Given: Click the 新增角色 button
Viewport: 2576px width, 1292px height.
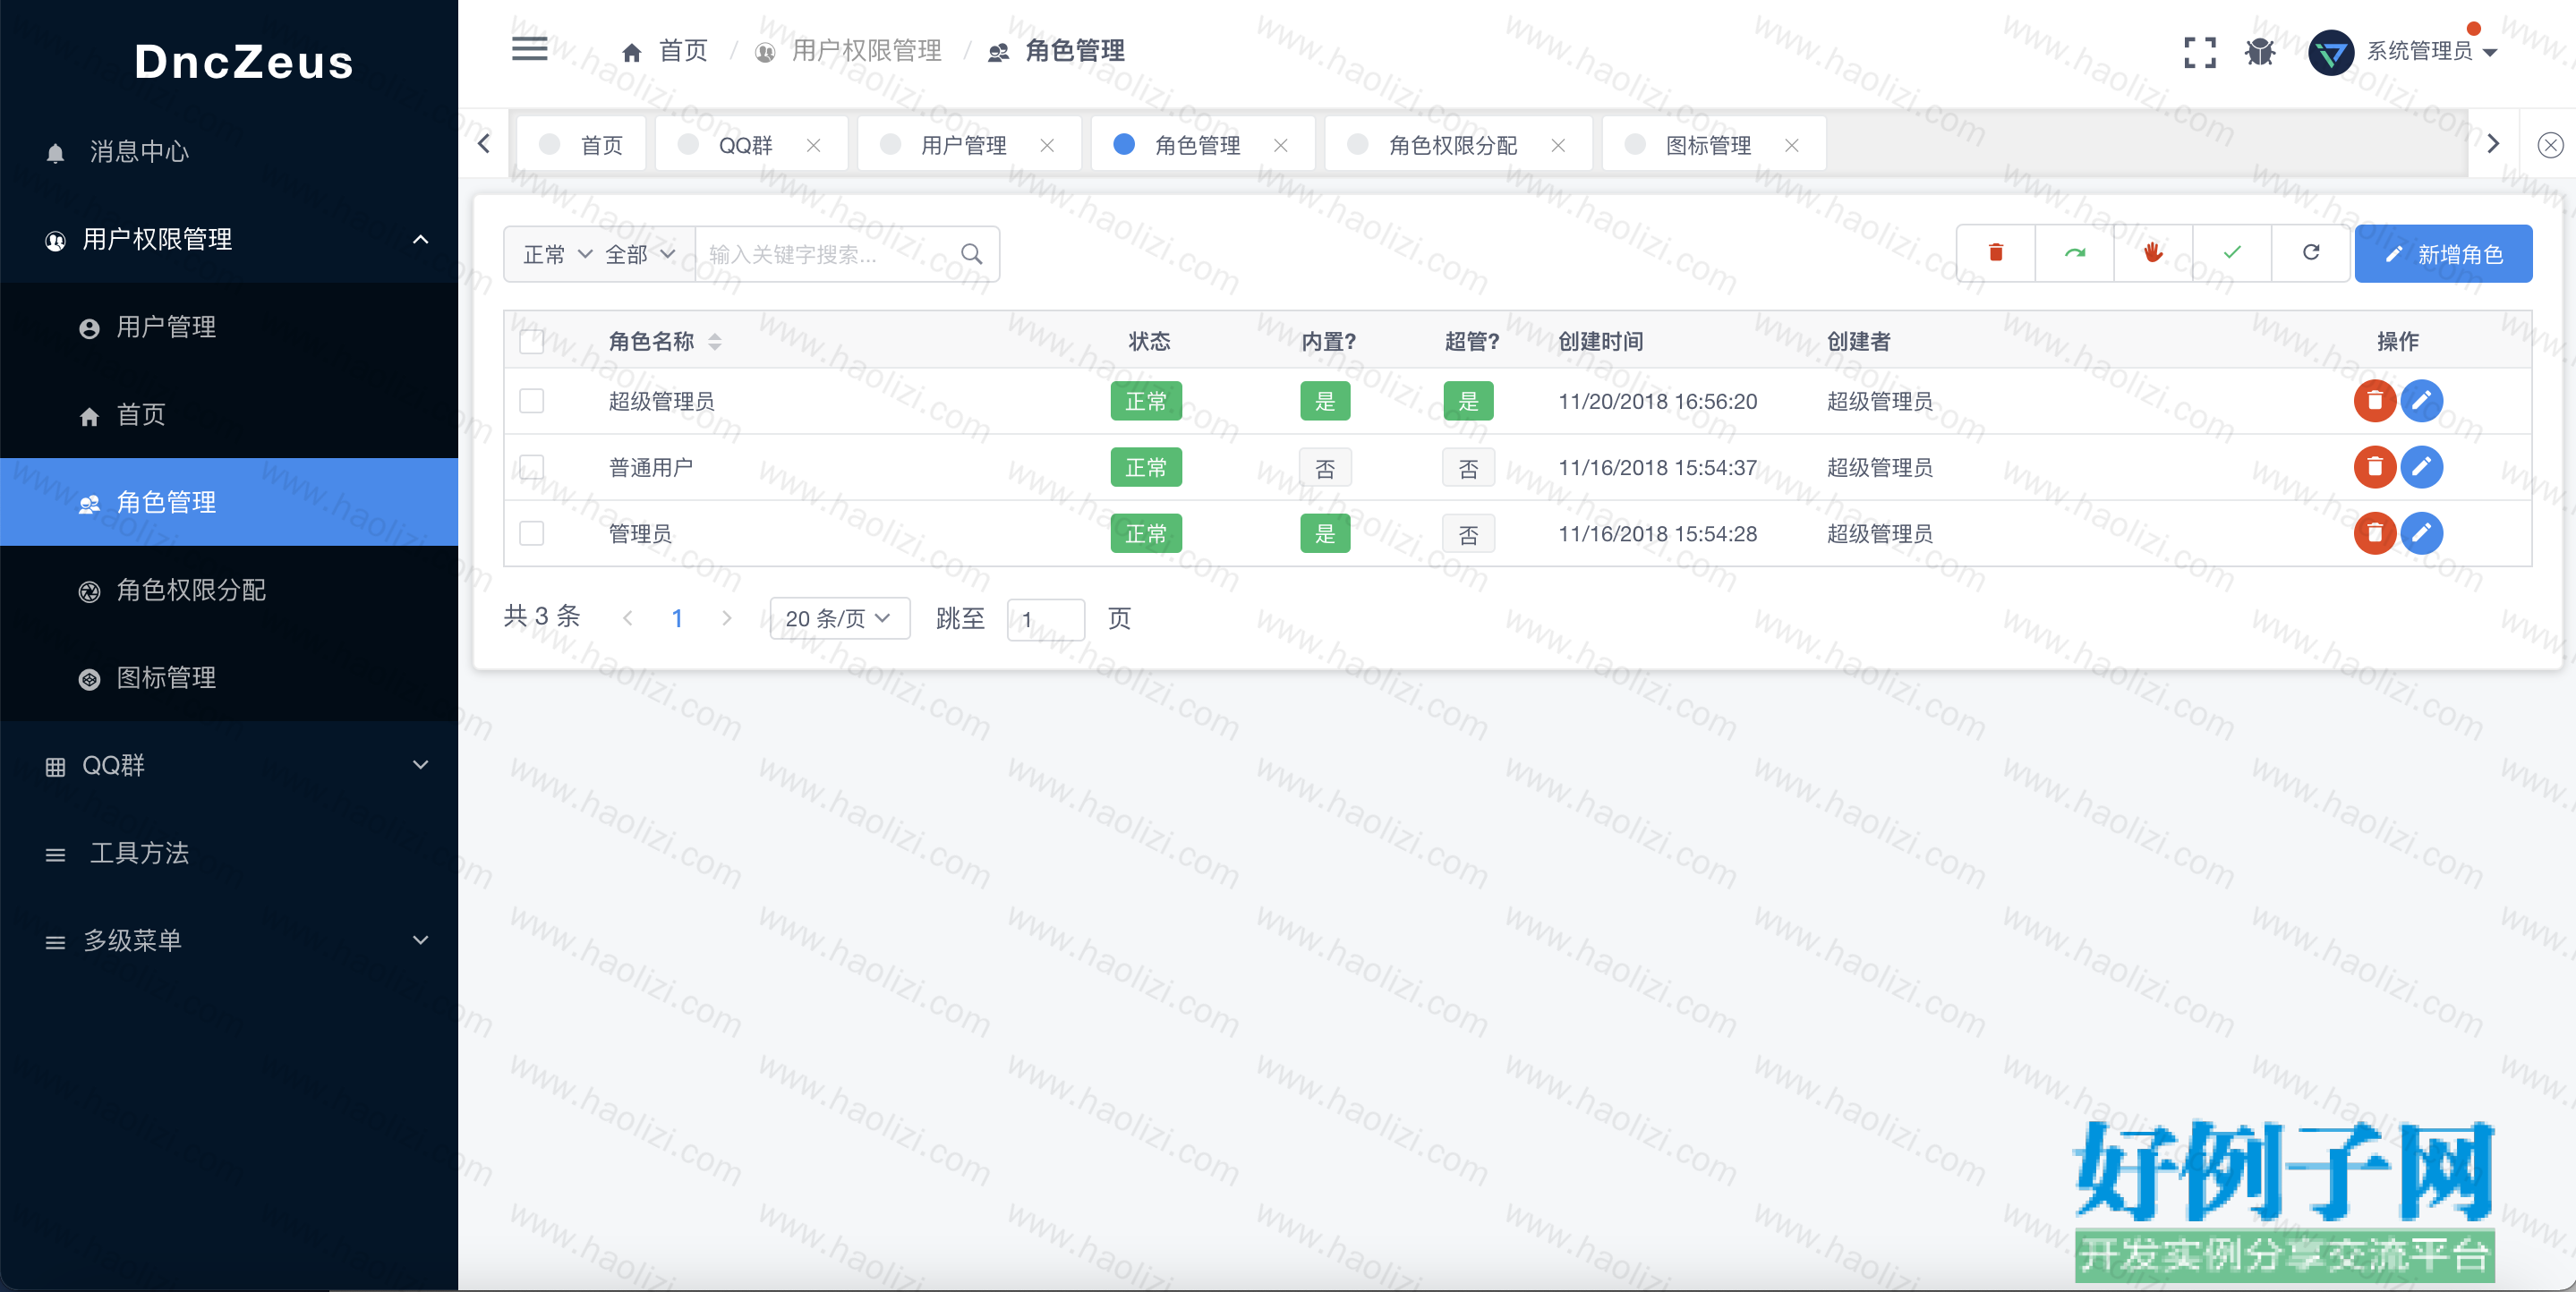Looking at the screenshot, I should [2443, 254].
